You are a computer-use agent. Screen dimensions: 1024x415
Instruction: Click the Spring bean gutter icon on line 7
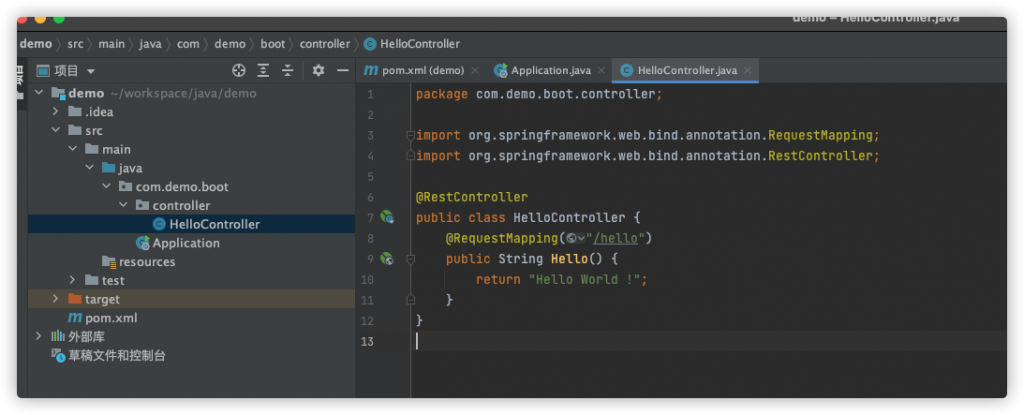[x=387, y=217]
